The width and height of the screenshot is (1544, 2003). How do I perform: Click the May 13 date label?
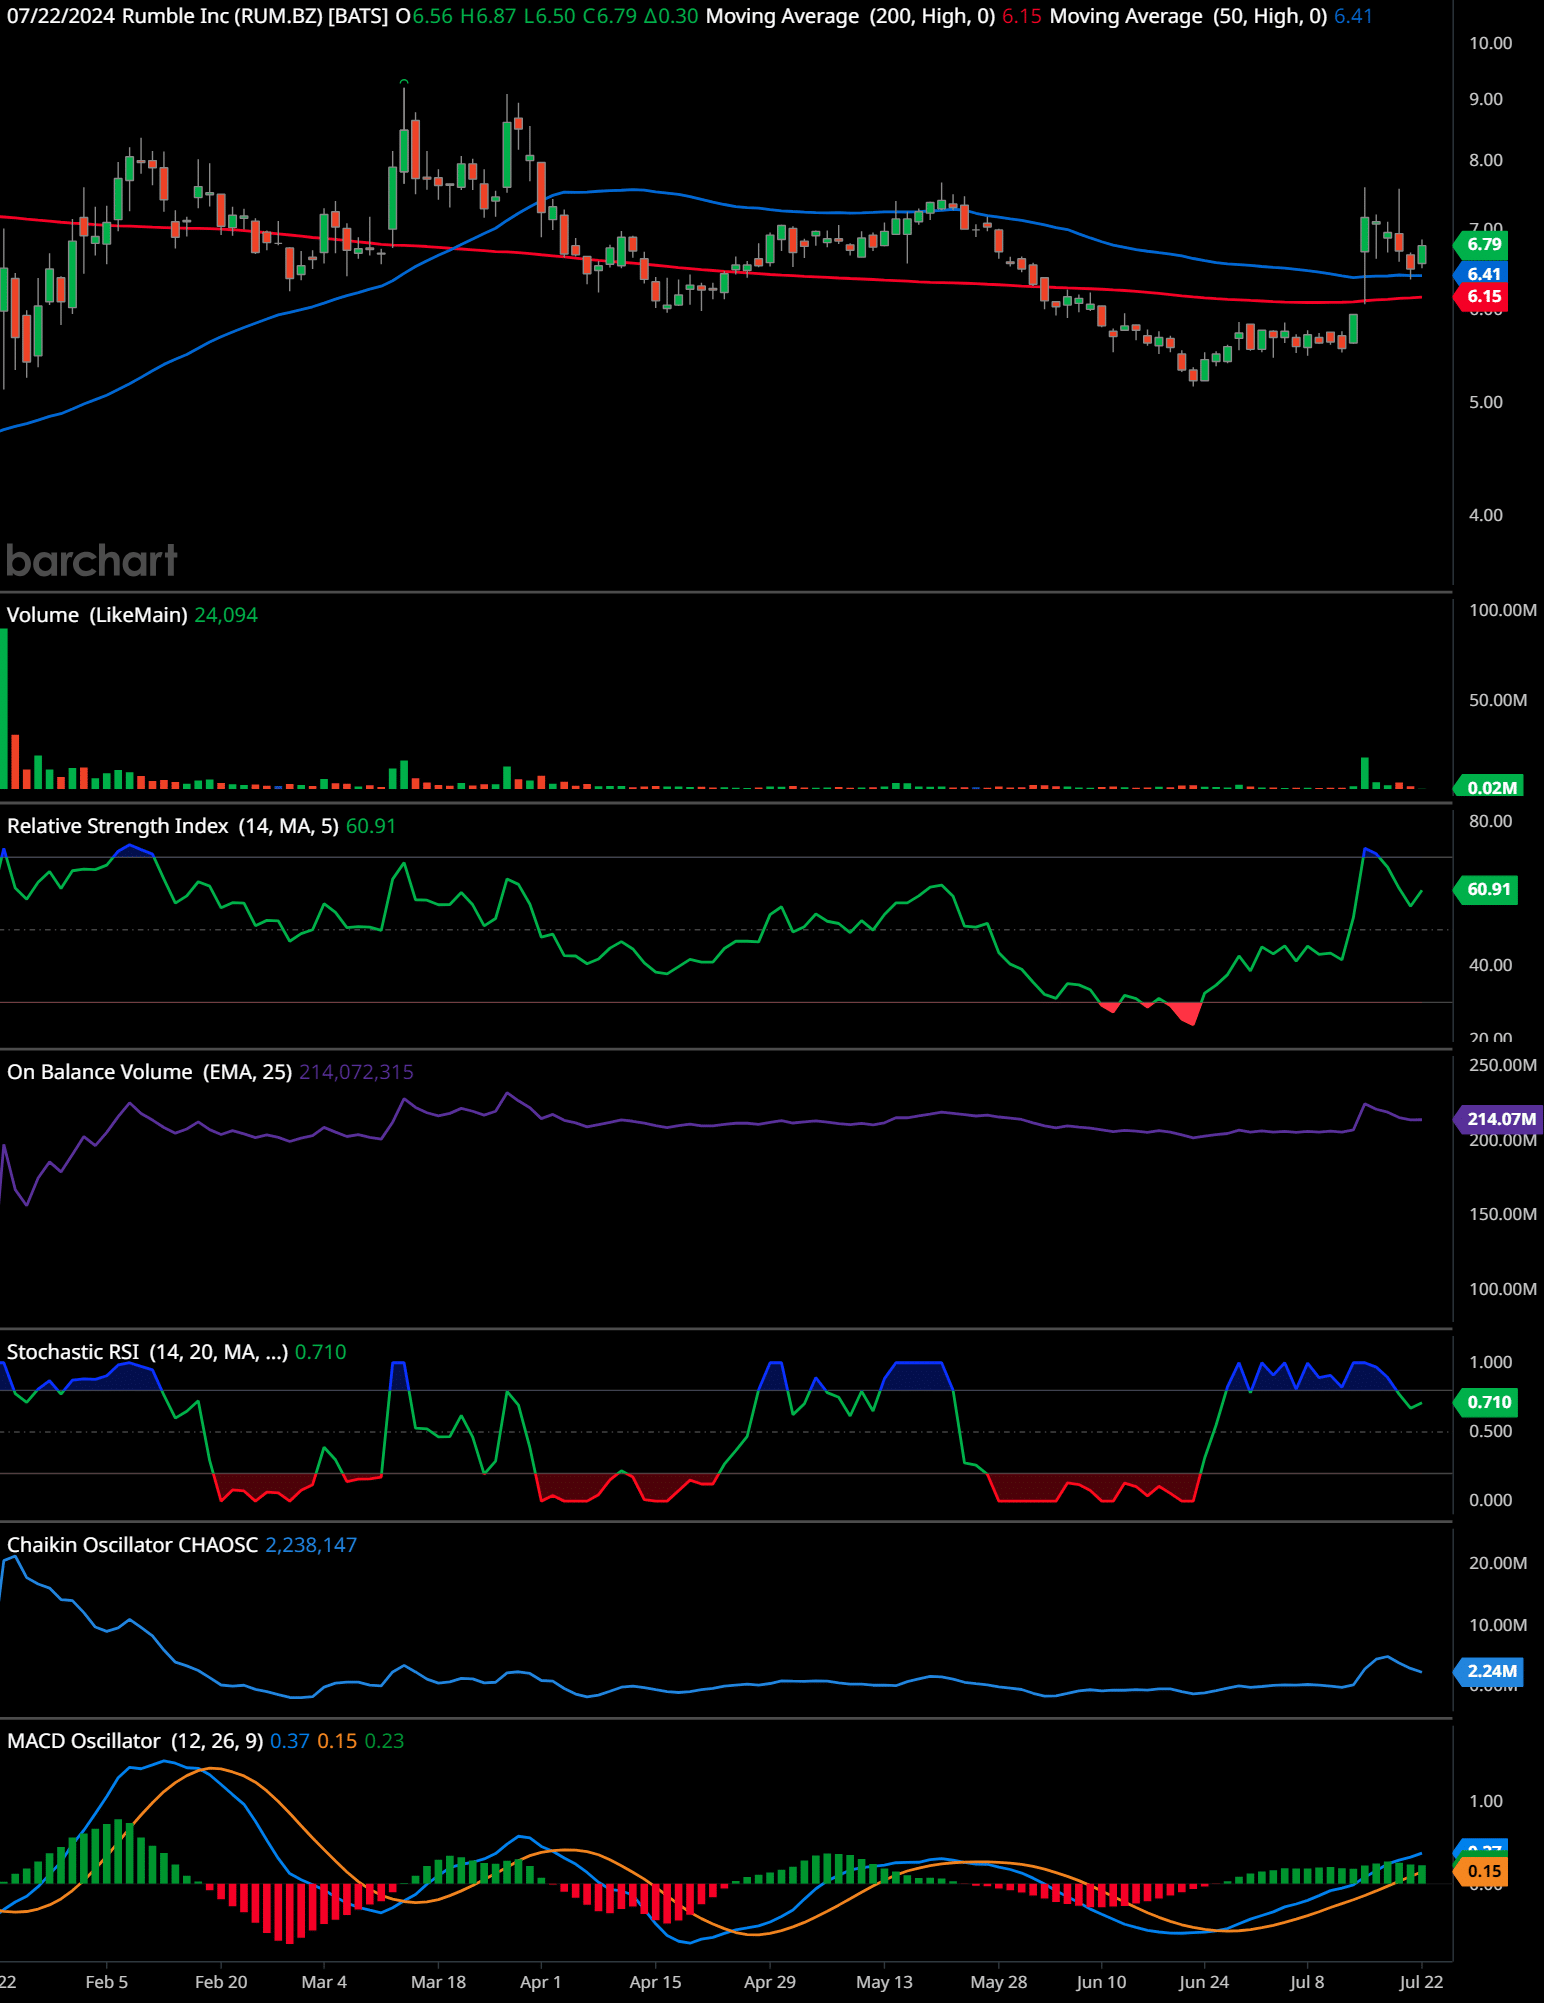click(x=885, y=1982)
